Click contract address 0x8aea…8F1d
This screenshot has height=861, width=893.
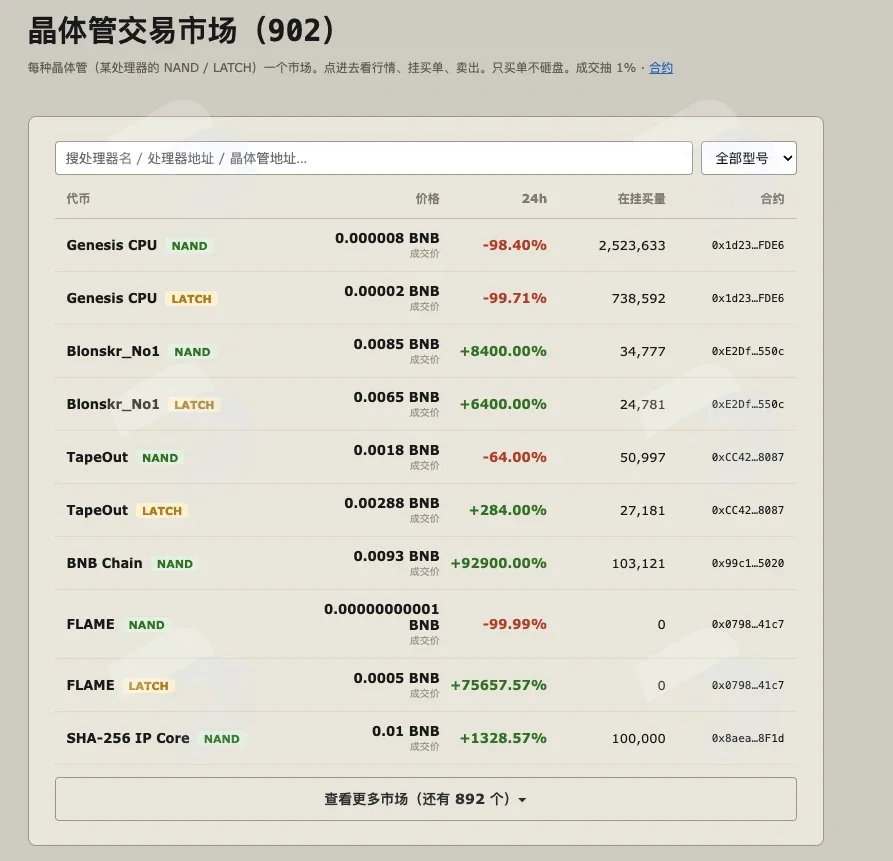[748, 738]
